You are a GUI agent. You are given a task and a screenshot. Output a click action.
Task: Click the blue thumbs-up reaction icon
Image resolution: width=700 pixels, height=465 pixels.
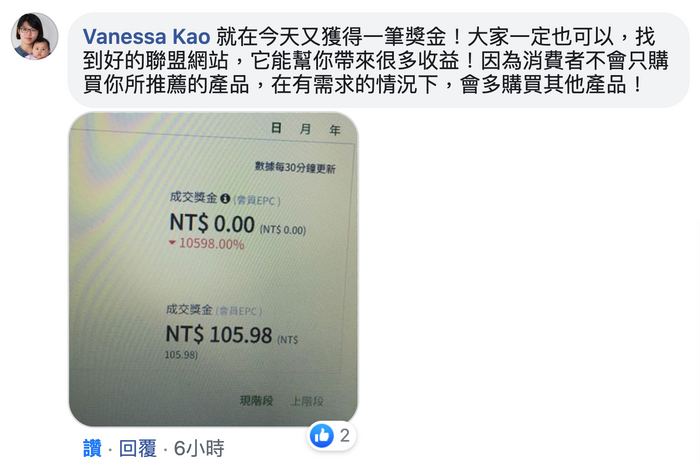point(322,436)
